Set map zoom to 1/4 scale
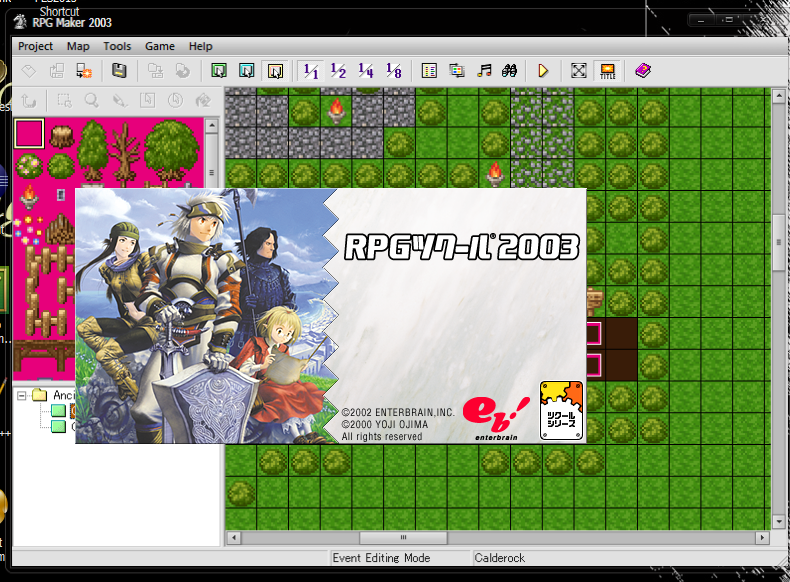This screenshot has height=582, width=790. pos(366,71)
